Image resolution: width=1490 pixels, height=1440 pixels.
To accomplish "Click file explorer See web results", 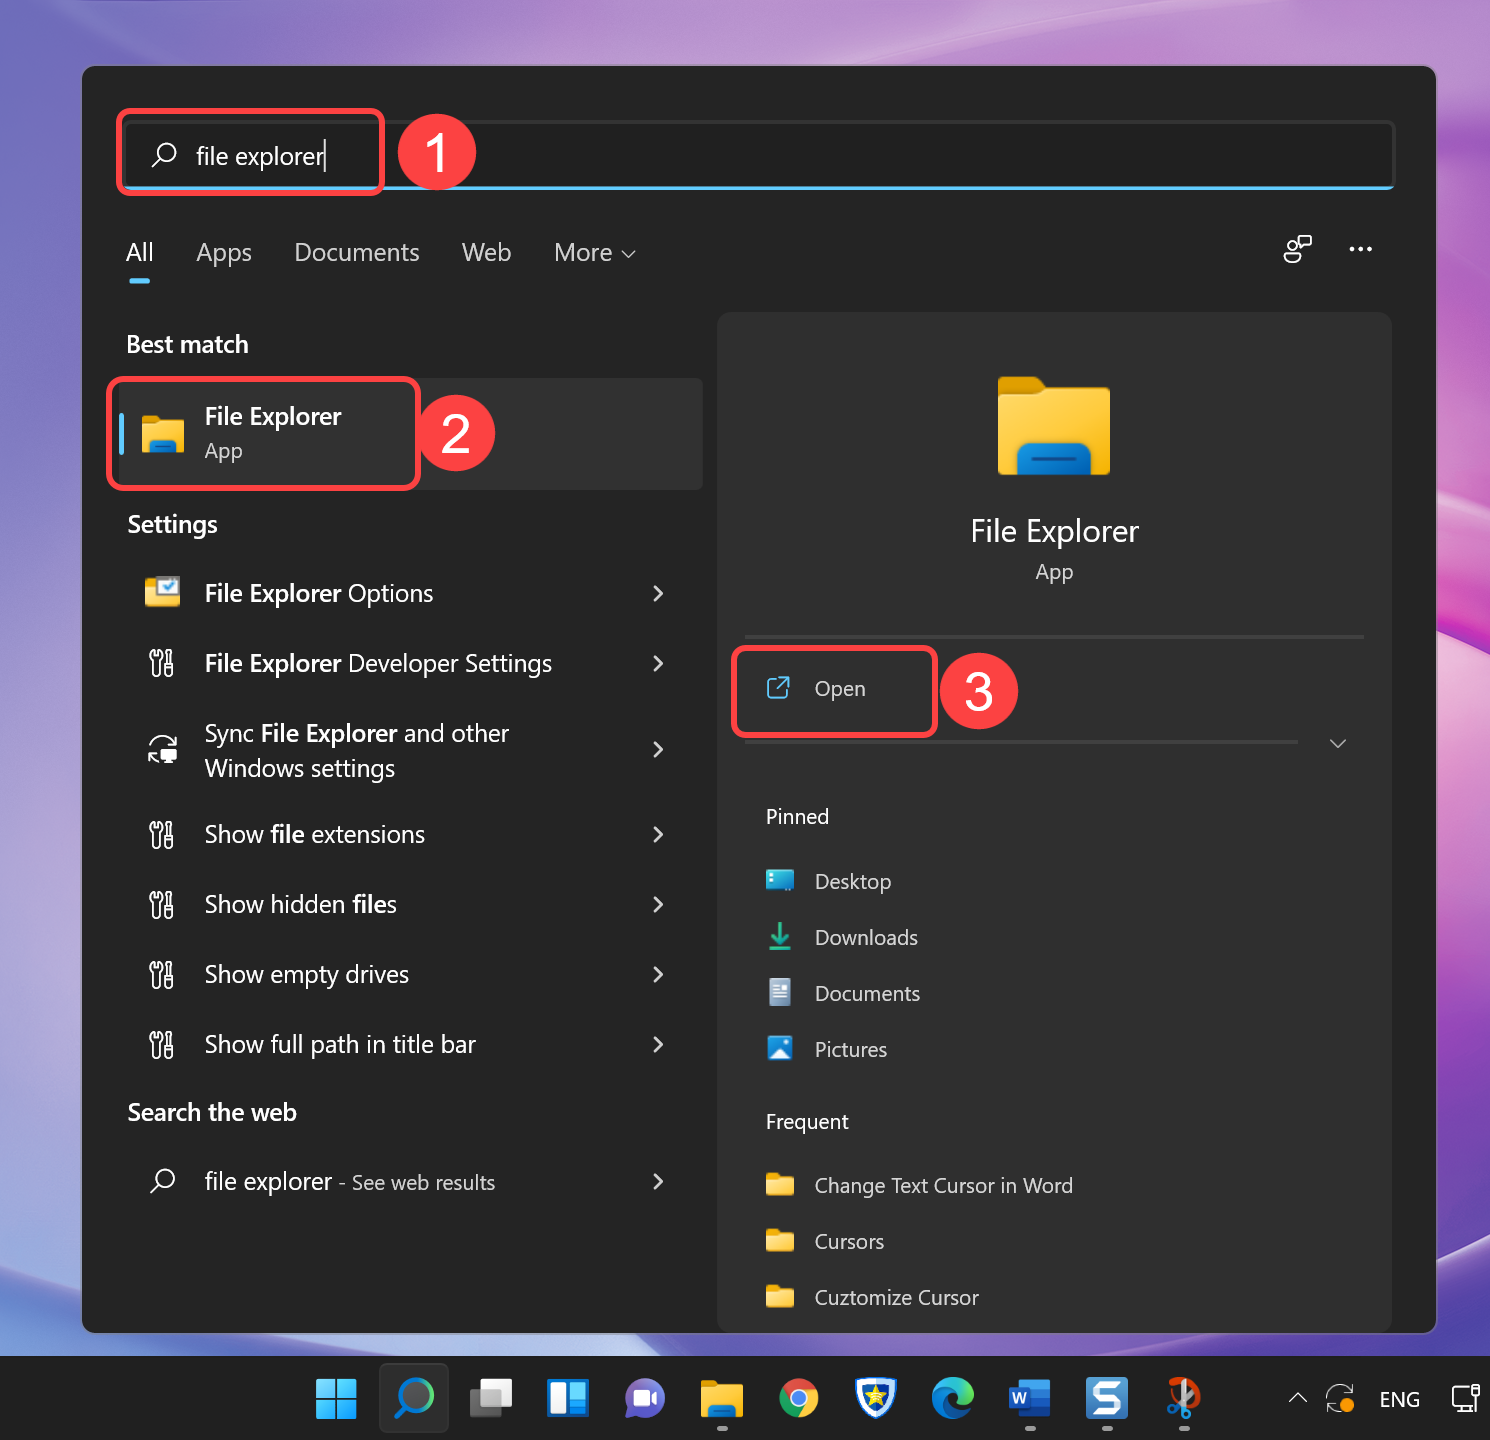I will click(x=411, y=1181).
